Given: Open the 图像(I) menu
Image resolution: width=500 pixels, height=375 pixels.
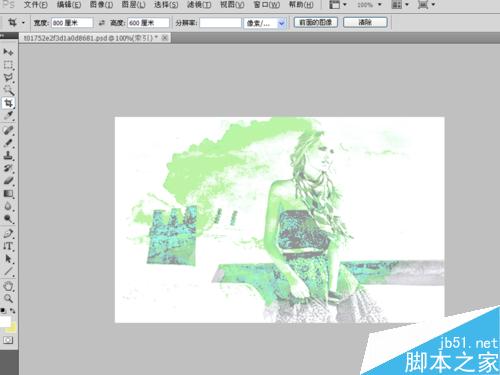Looking at the screenshot, I should pyautogui.click(x=101, y=5).
